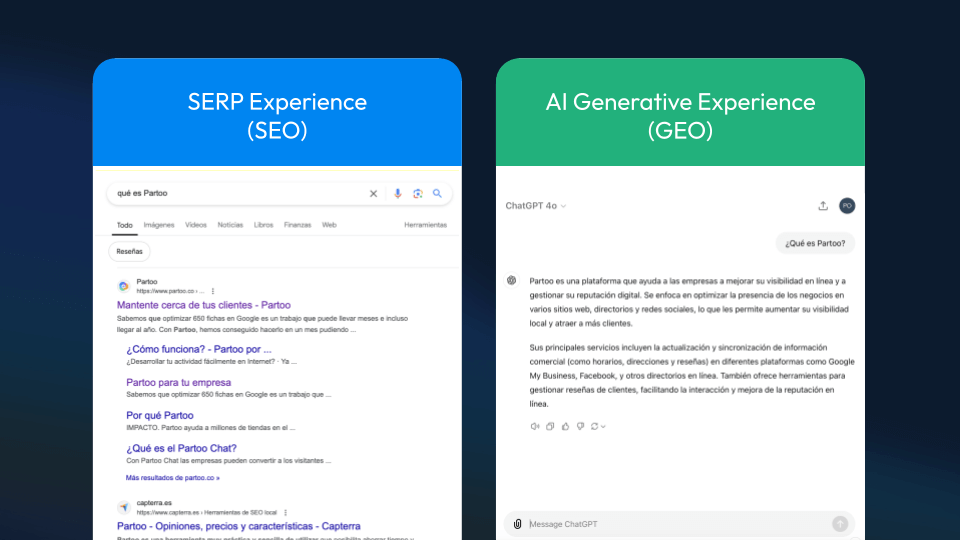Open 'Mantente cerca de tus clientes - Partoo' result
The height and width of the screenshot is (540, 960).
204,305
